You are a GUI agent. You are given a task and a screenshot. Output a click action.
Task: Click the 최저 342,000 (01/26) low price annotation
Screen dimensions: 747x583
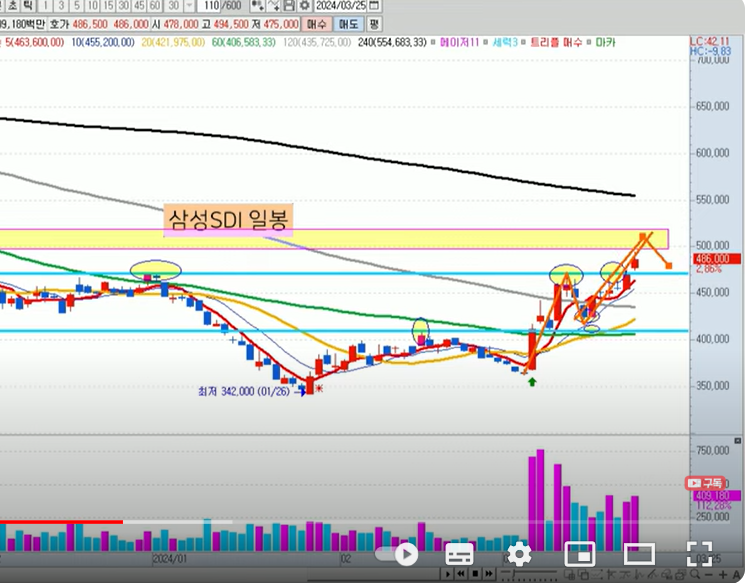[x=243, y=392]
